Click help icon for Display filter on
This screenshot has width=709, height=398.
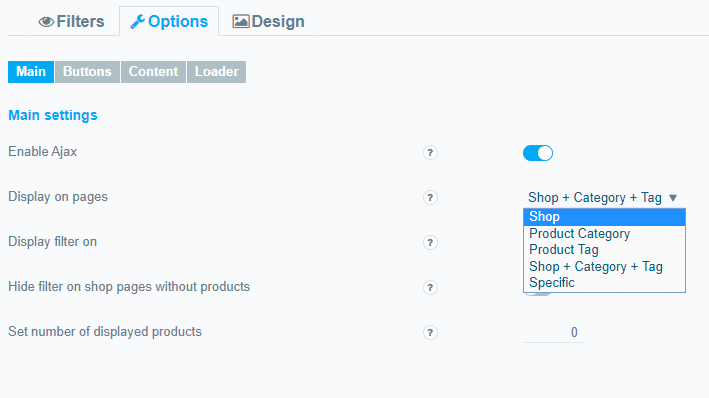[x=430, y=243]
